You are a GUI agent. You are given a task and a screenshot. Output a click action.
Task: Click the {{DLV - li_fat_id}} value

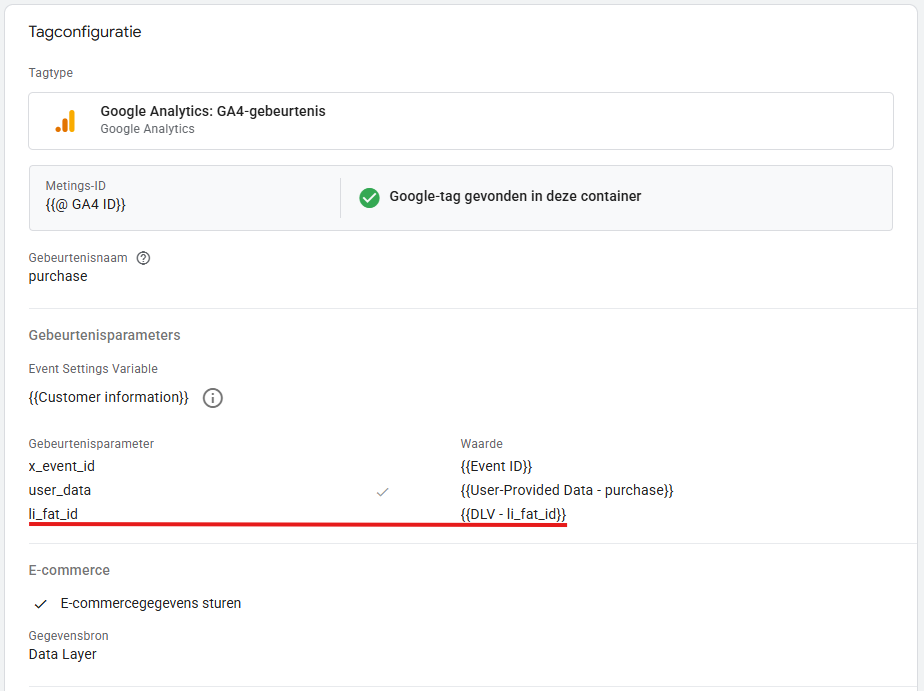[x=513, y=514]
